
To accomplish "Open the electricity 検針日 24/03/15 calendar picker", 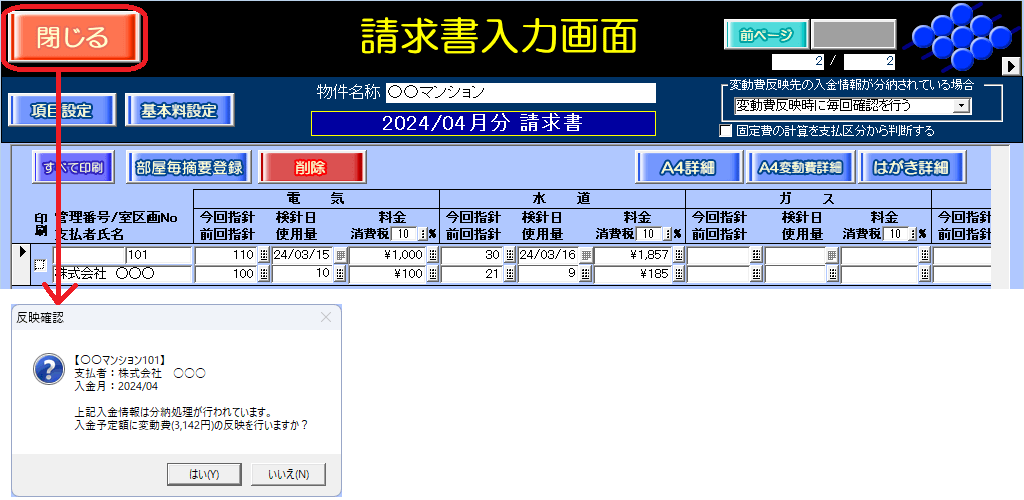I will coord(340,255).
